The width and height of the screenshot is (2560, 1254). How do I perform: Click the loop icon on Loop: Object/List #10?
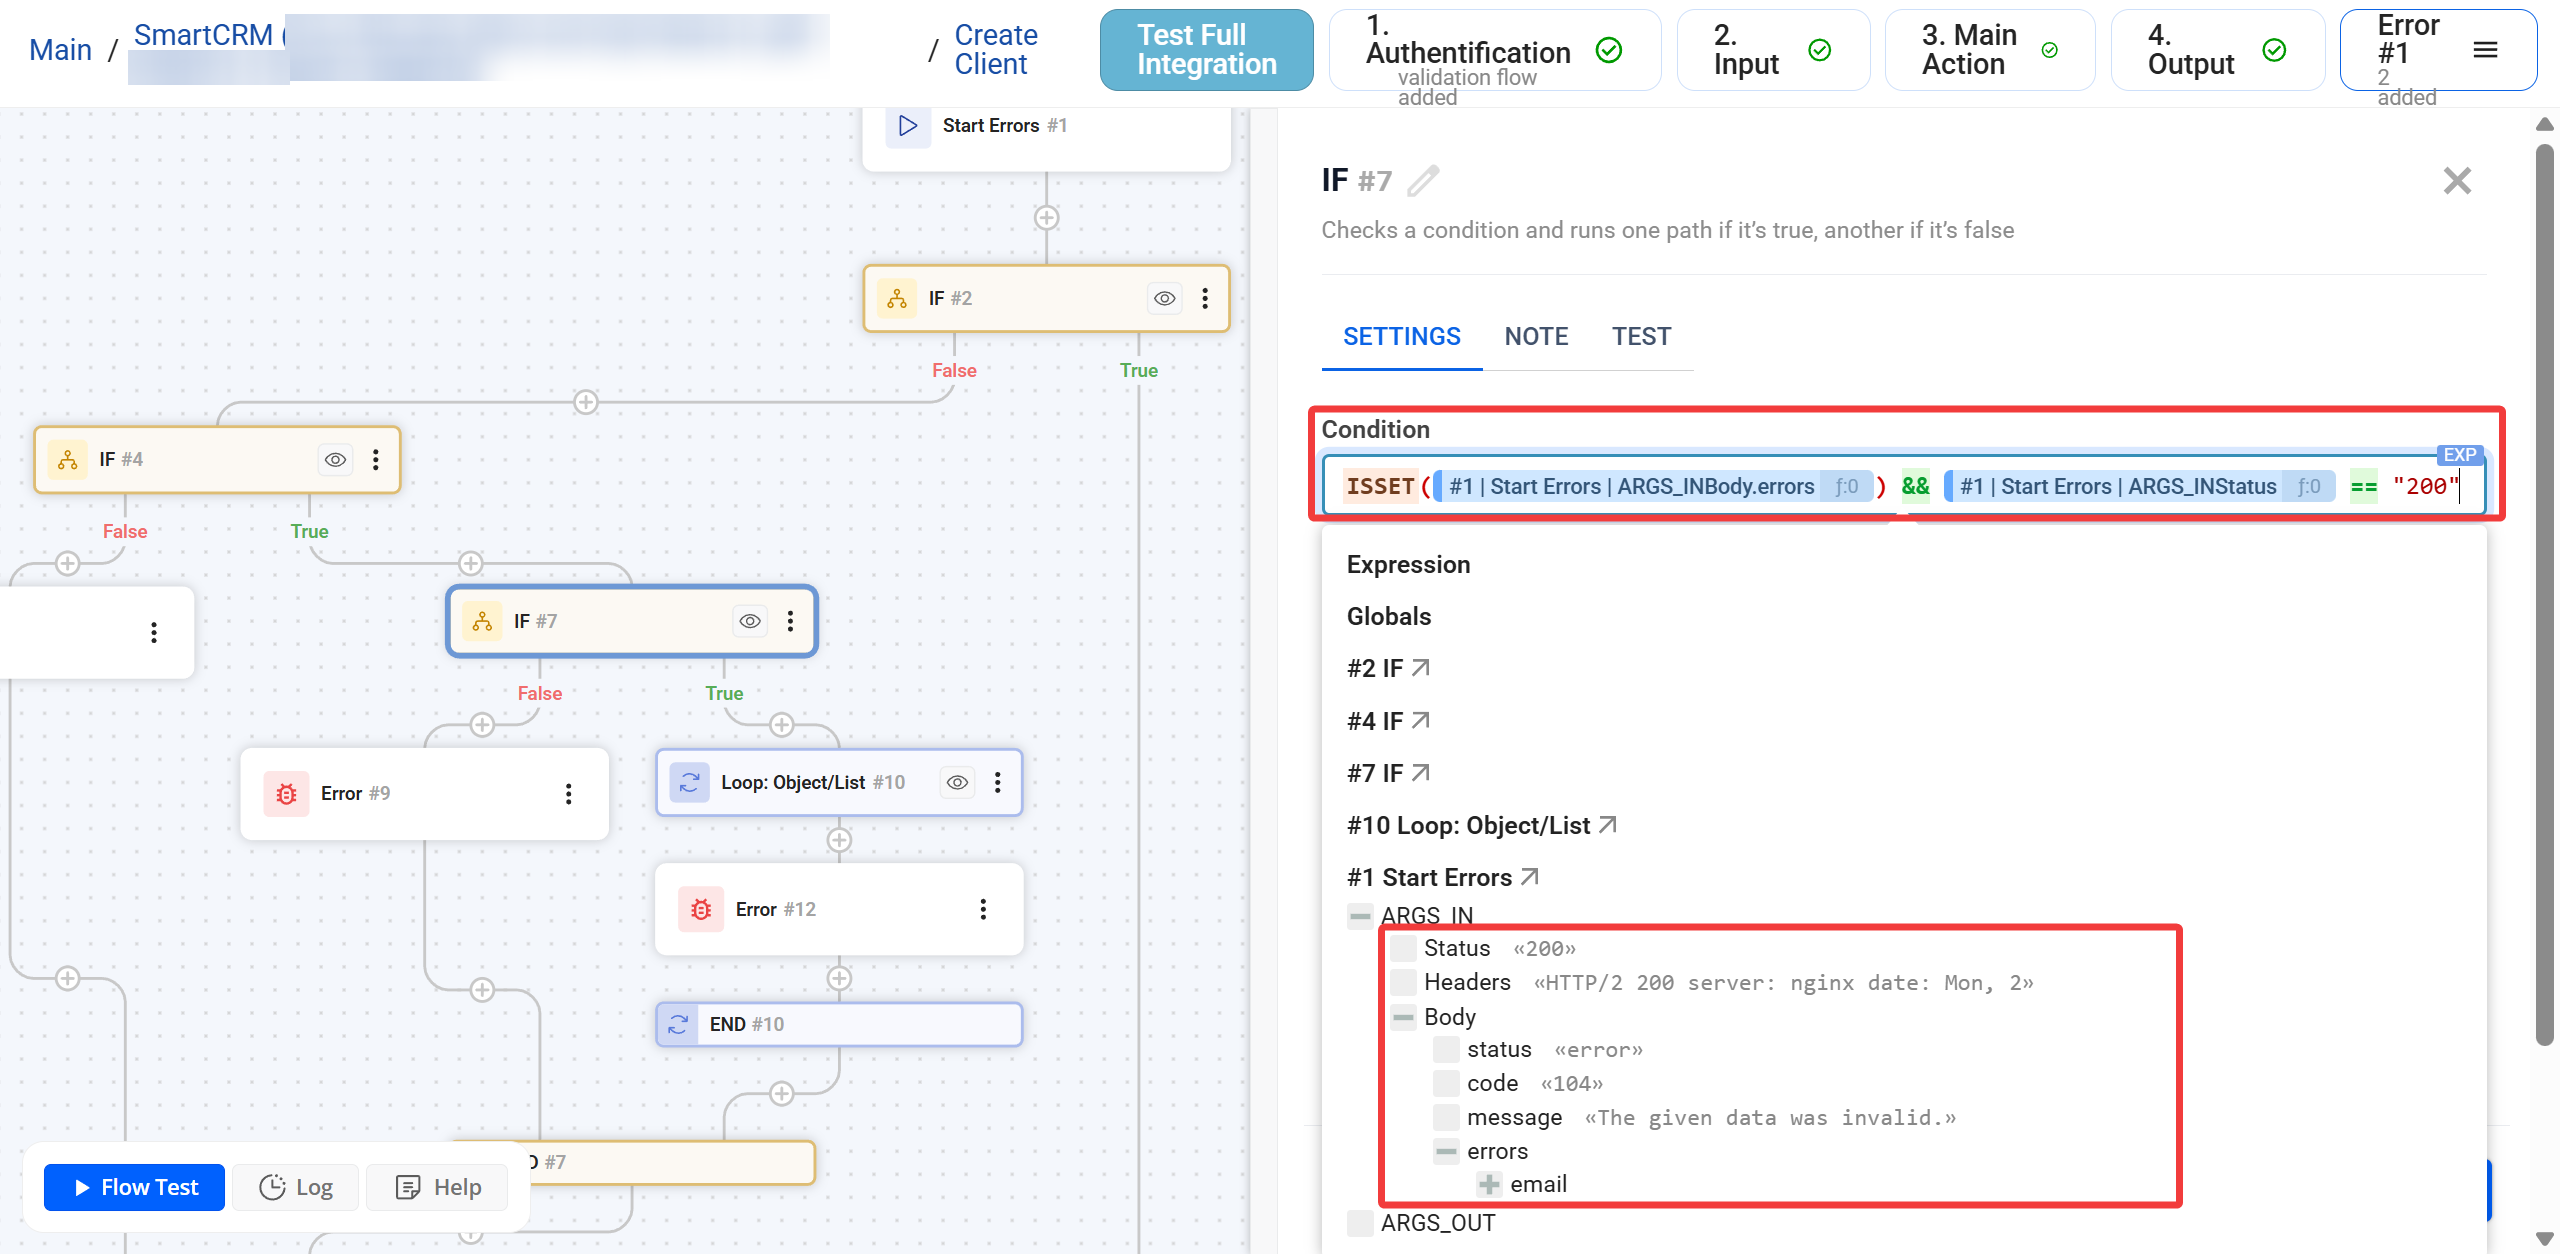pos(689,782)
